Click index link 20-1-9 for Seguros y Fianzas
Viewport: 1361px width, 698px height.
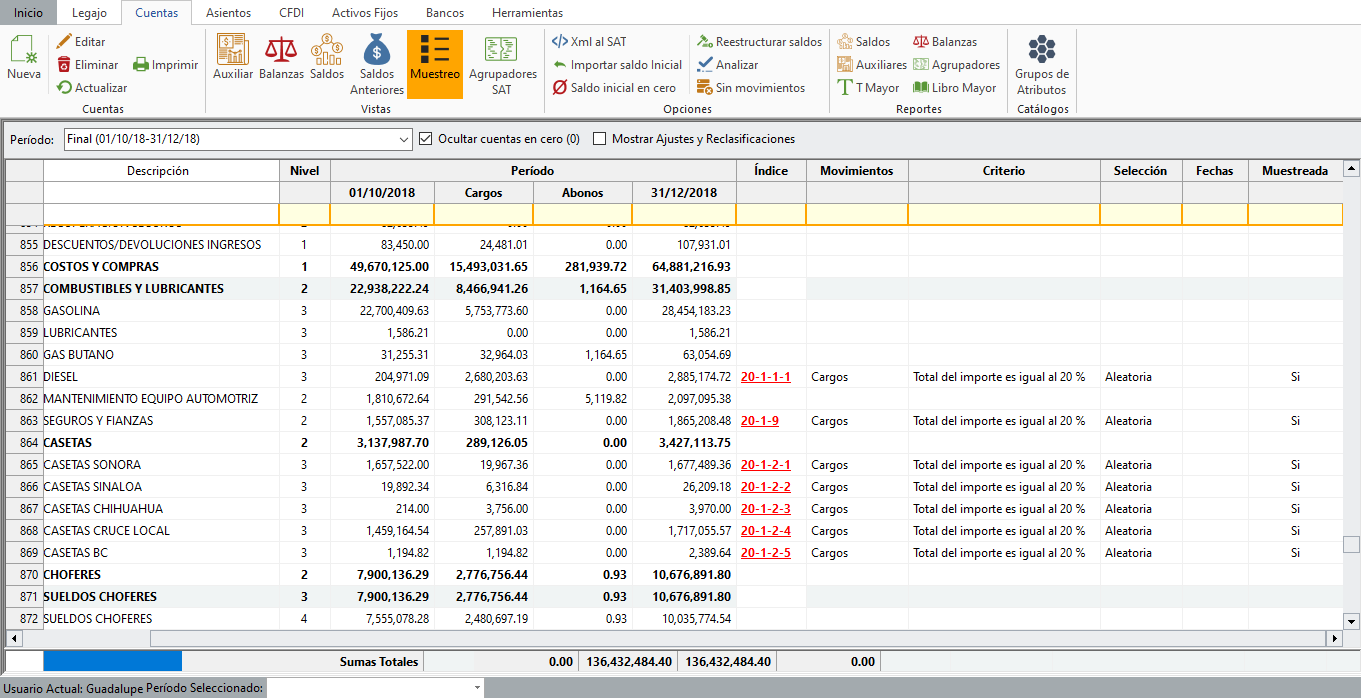[760, 421]
